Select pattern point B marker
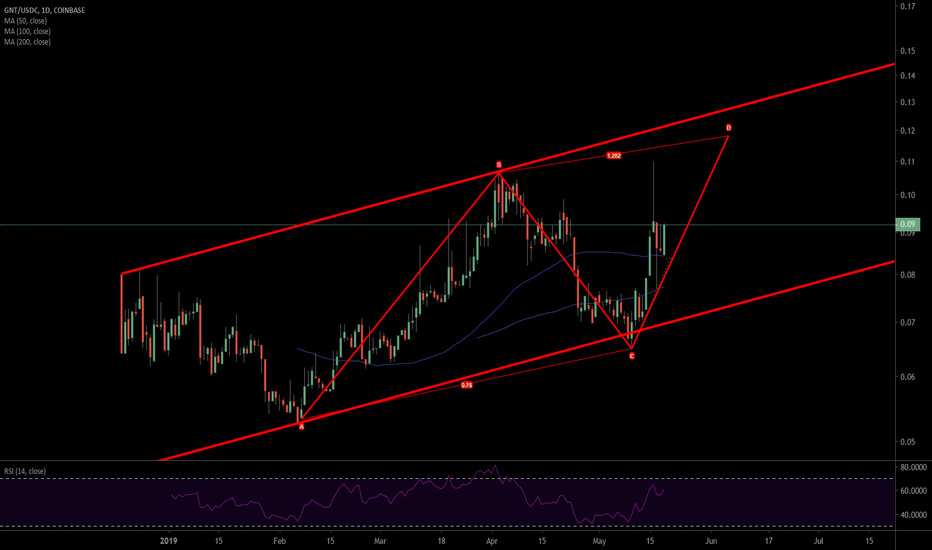The image size is (932, 550). [499, 165]
